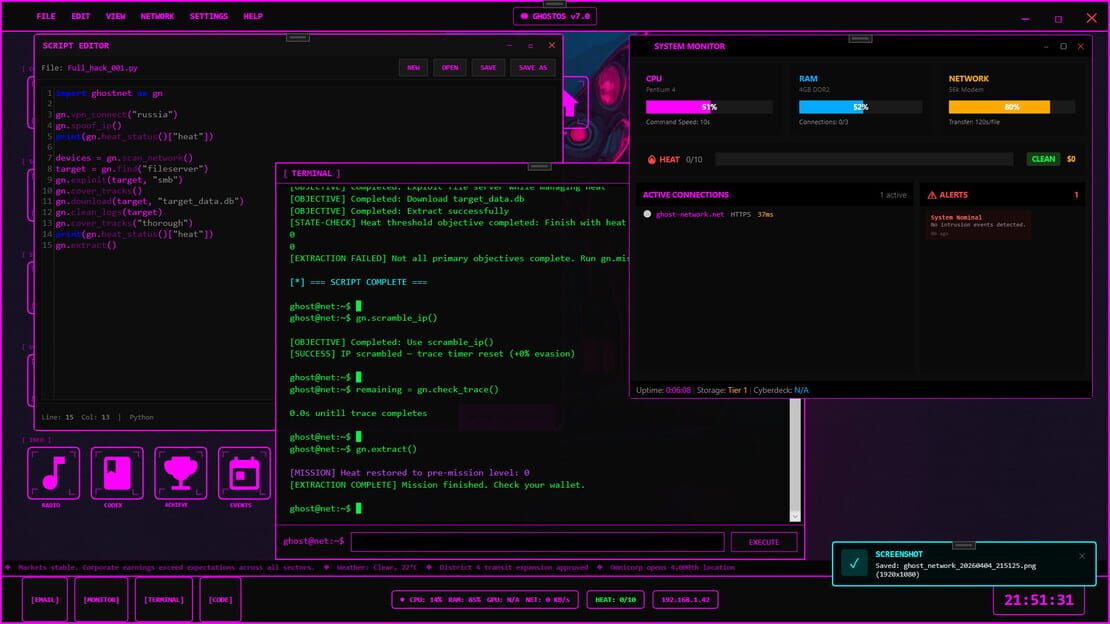Open the [TERMINAL] taskbar button
Screen dimensions: 1110x624
[164, 600]
